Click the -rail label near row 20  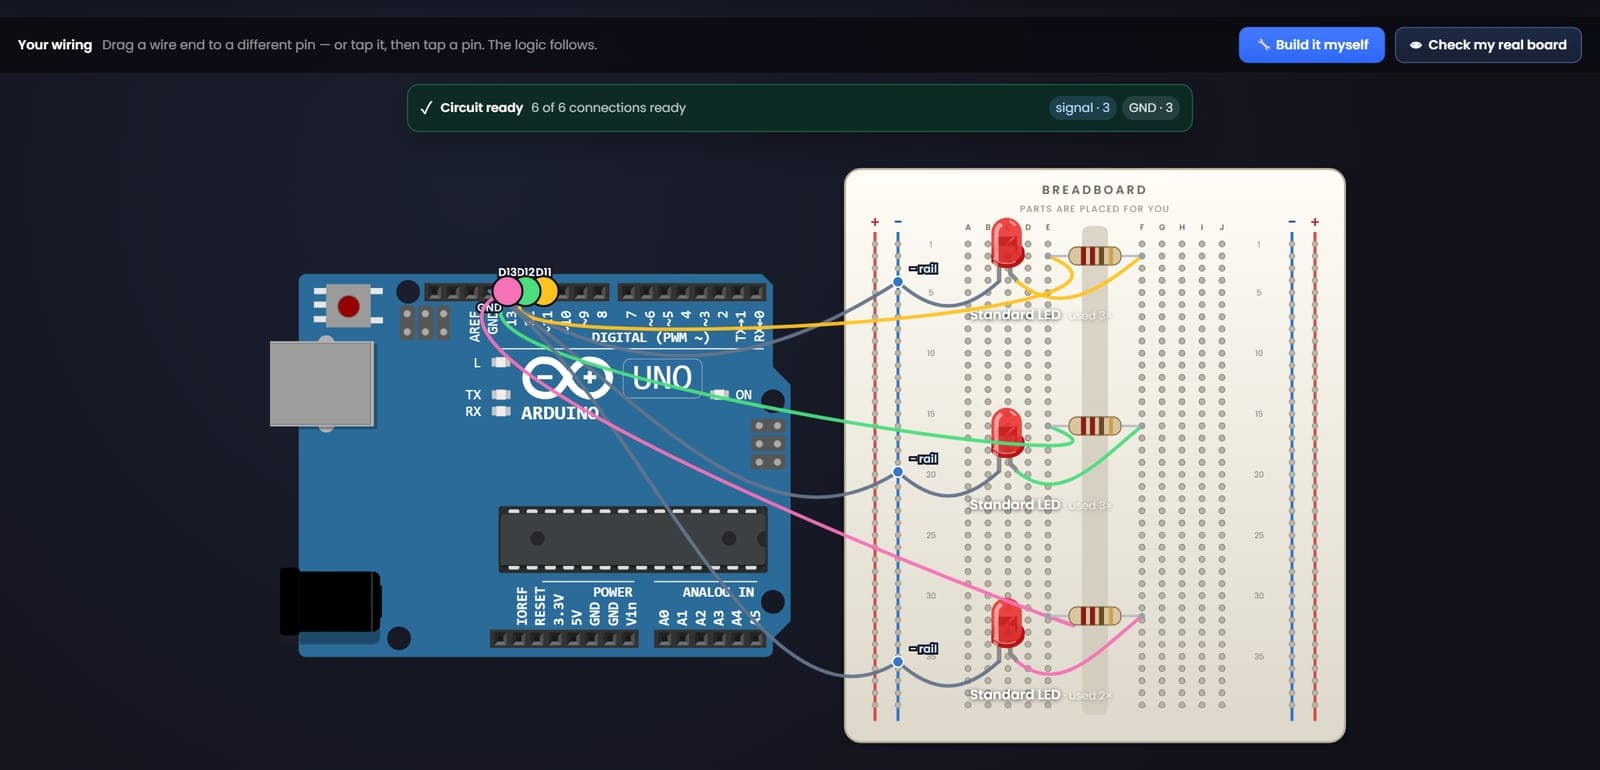[x=923, y=458]
